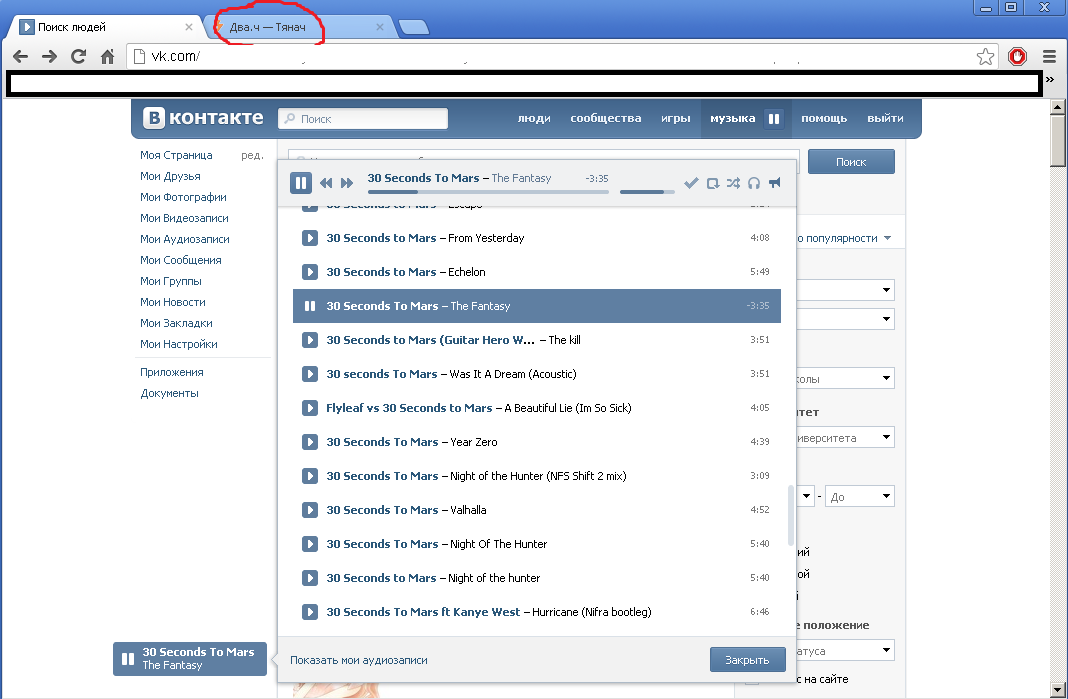This screenshot has width=1068, height=699.
Task: Open игры in the header
Action: pyautogui.click(x=676, y=119)
